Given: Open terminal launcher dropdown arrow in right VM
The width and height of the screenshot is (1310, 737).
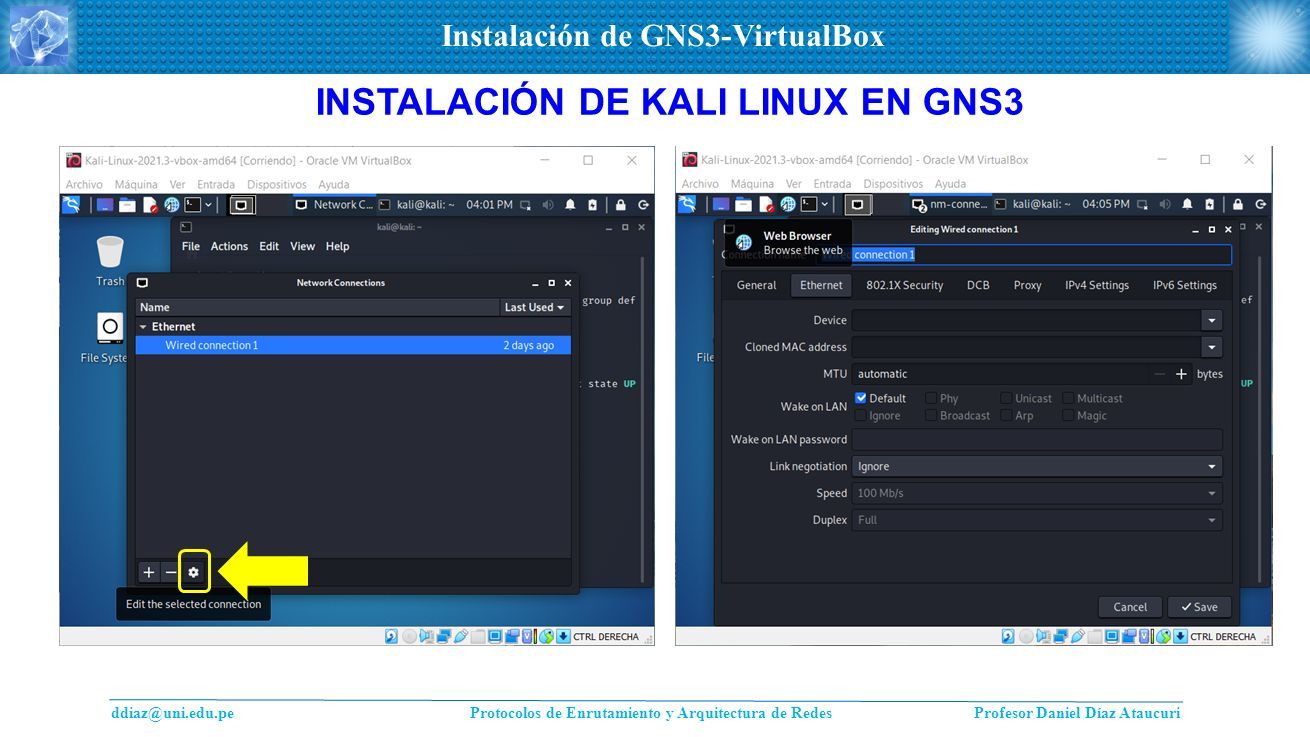Looking at the screenshot, I should click(x=824, y=204).
